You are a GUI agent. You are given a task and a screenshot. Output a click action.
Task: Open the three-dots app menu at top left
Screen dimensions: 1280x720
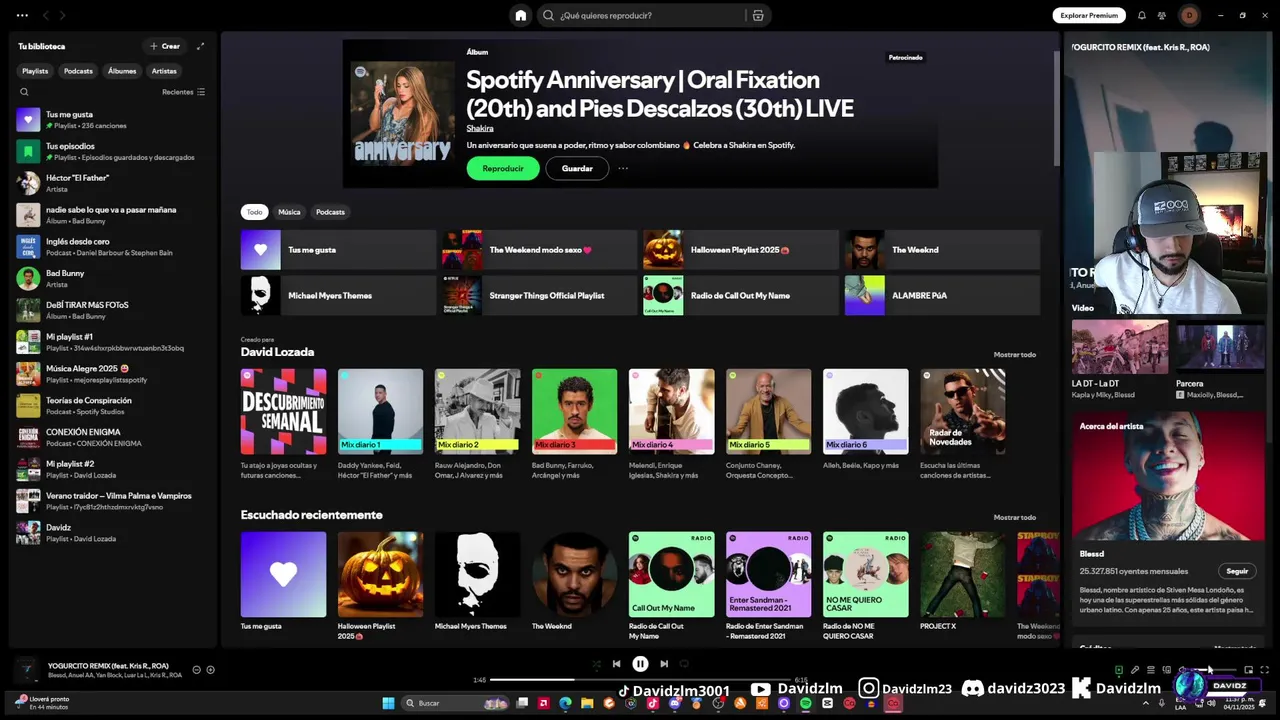click(22, 15)
